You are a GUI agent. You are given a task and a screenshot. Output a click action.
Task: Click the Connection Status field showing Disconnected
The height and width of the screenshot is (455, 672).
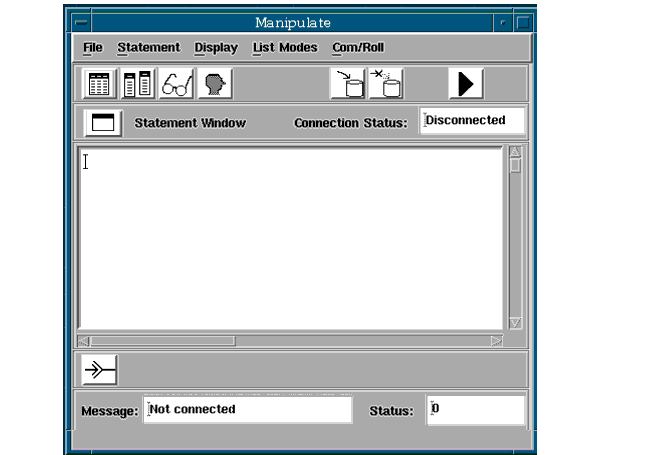471,121
